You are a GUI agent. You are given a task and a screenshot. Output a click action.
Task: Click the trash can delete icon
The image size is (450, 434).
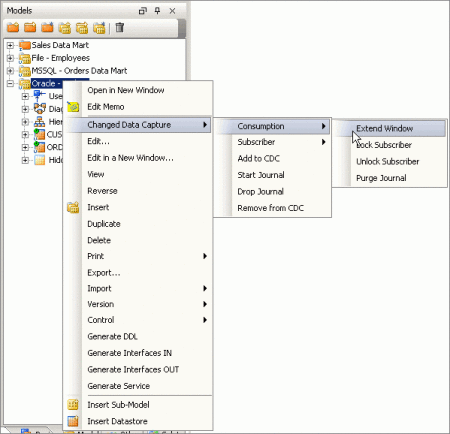click(x=119, y=27)
